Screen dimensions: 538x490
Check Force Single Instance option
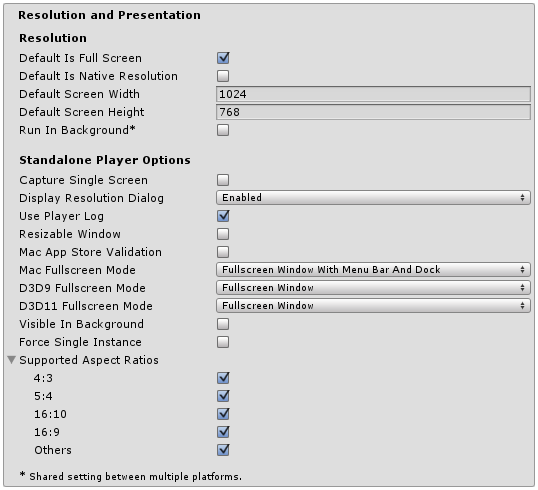[223, 342]
